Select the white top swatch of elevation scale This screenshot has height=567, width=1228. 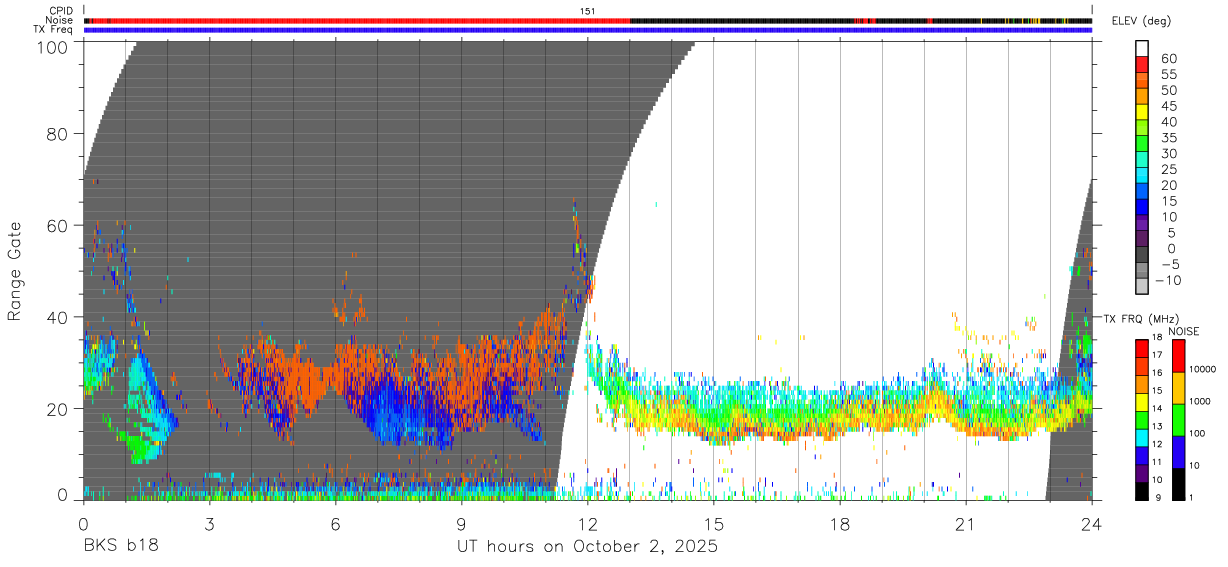[1142, 48]
